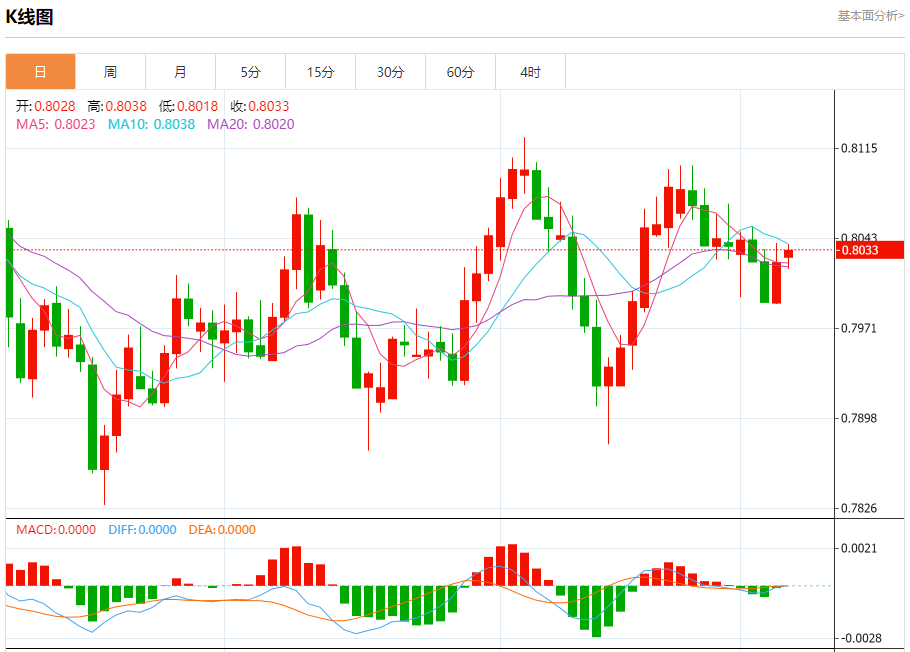
Task: Click the 低:0.8018 low value
Action: [188, 106]
